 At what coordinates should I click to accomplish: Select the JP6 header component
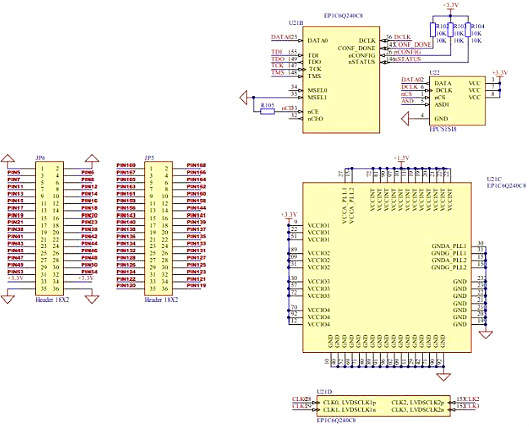tap(50, 228)
